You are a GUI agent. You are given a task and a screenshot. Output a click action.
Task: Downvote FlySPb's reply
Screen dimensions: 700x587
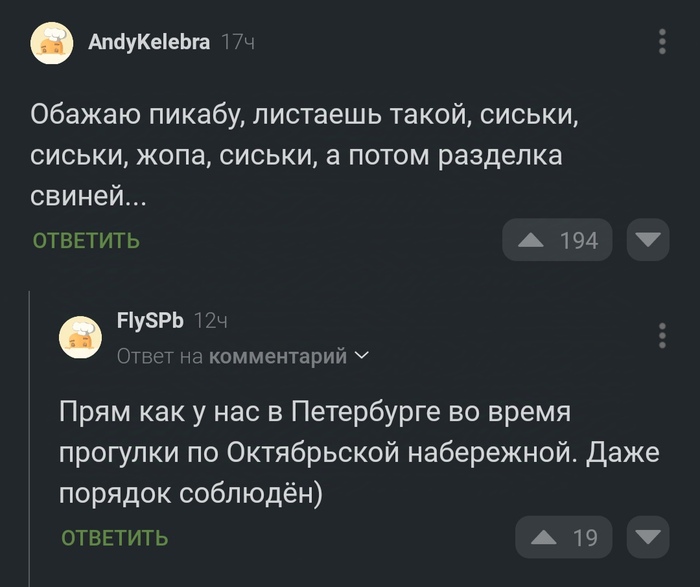click(x=648, y=538)
